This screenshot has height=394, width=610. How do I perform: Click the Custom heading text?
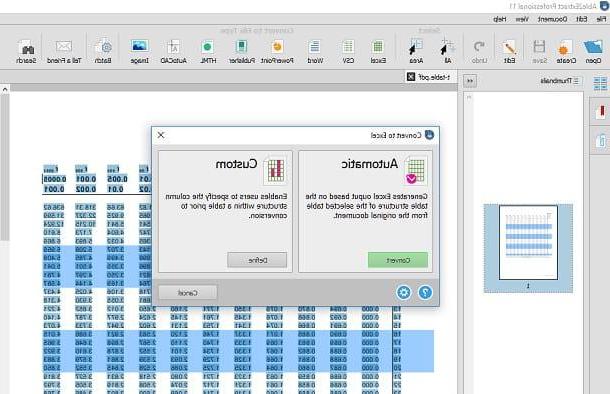point(237,164)
